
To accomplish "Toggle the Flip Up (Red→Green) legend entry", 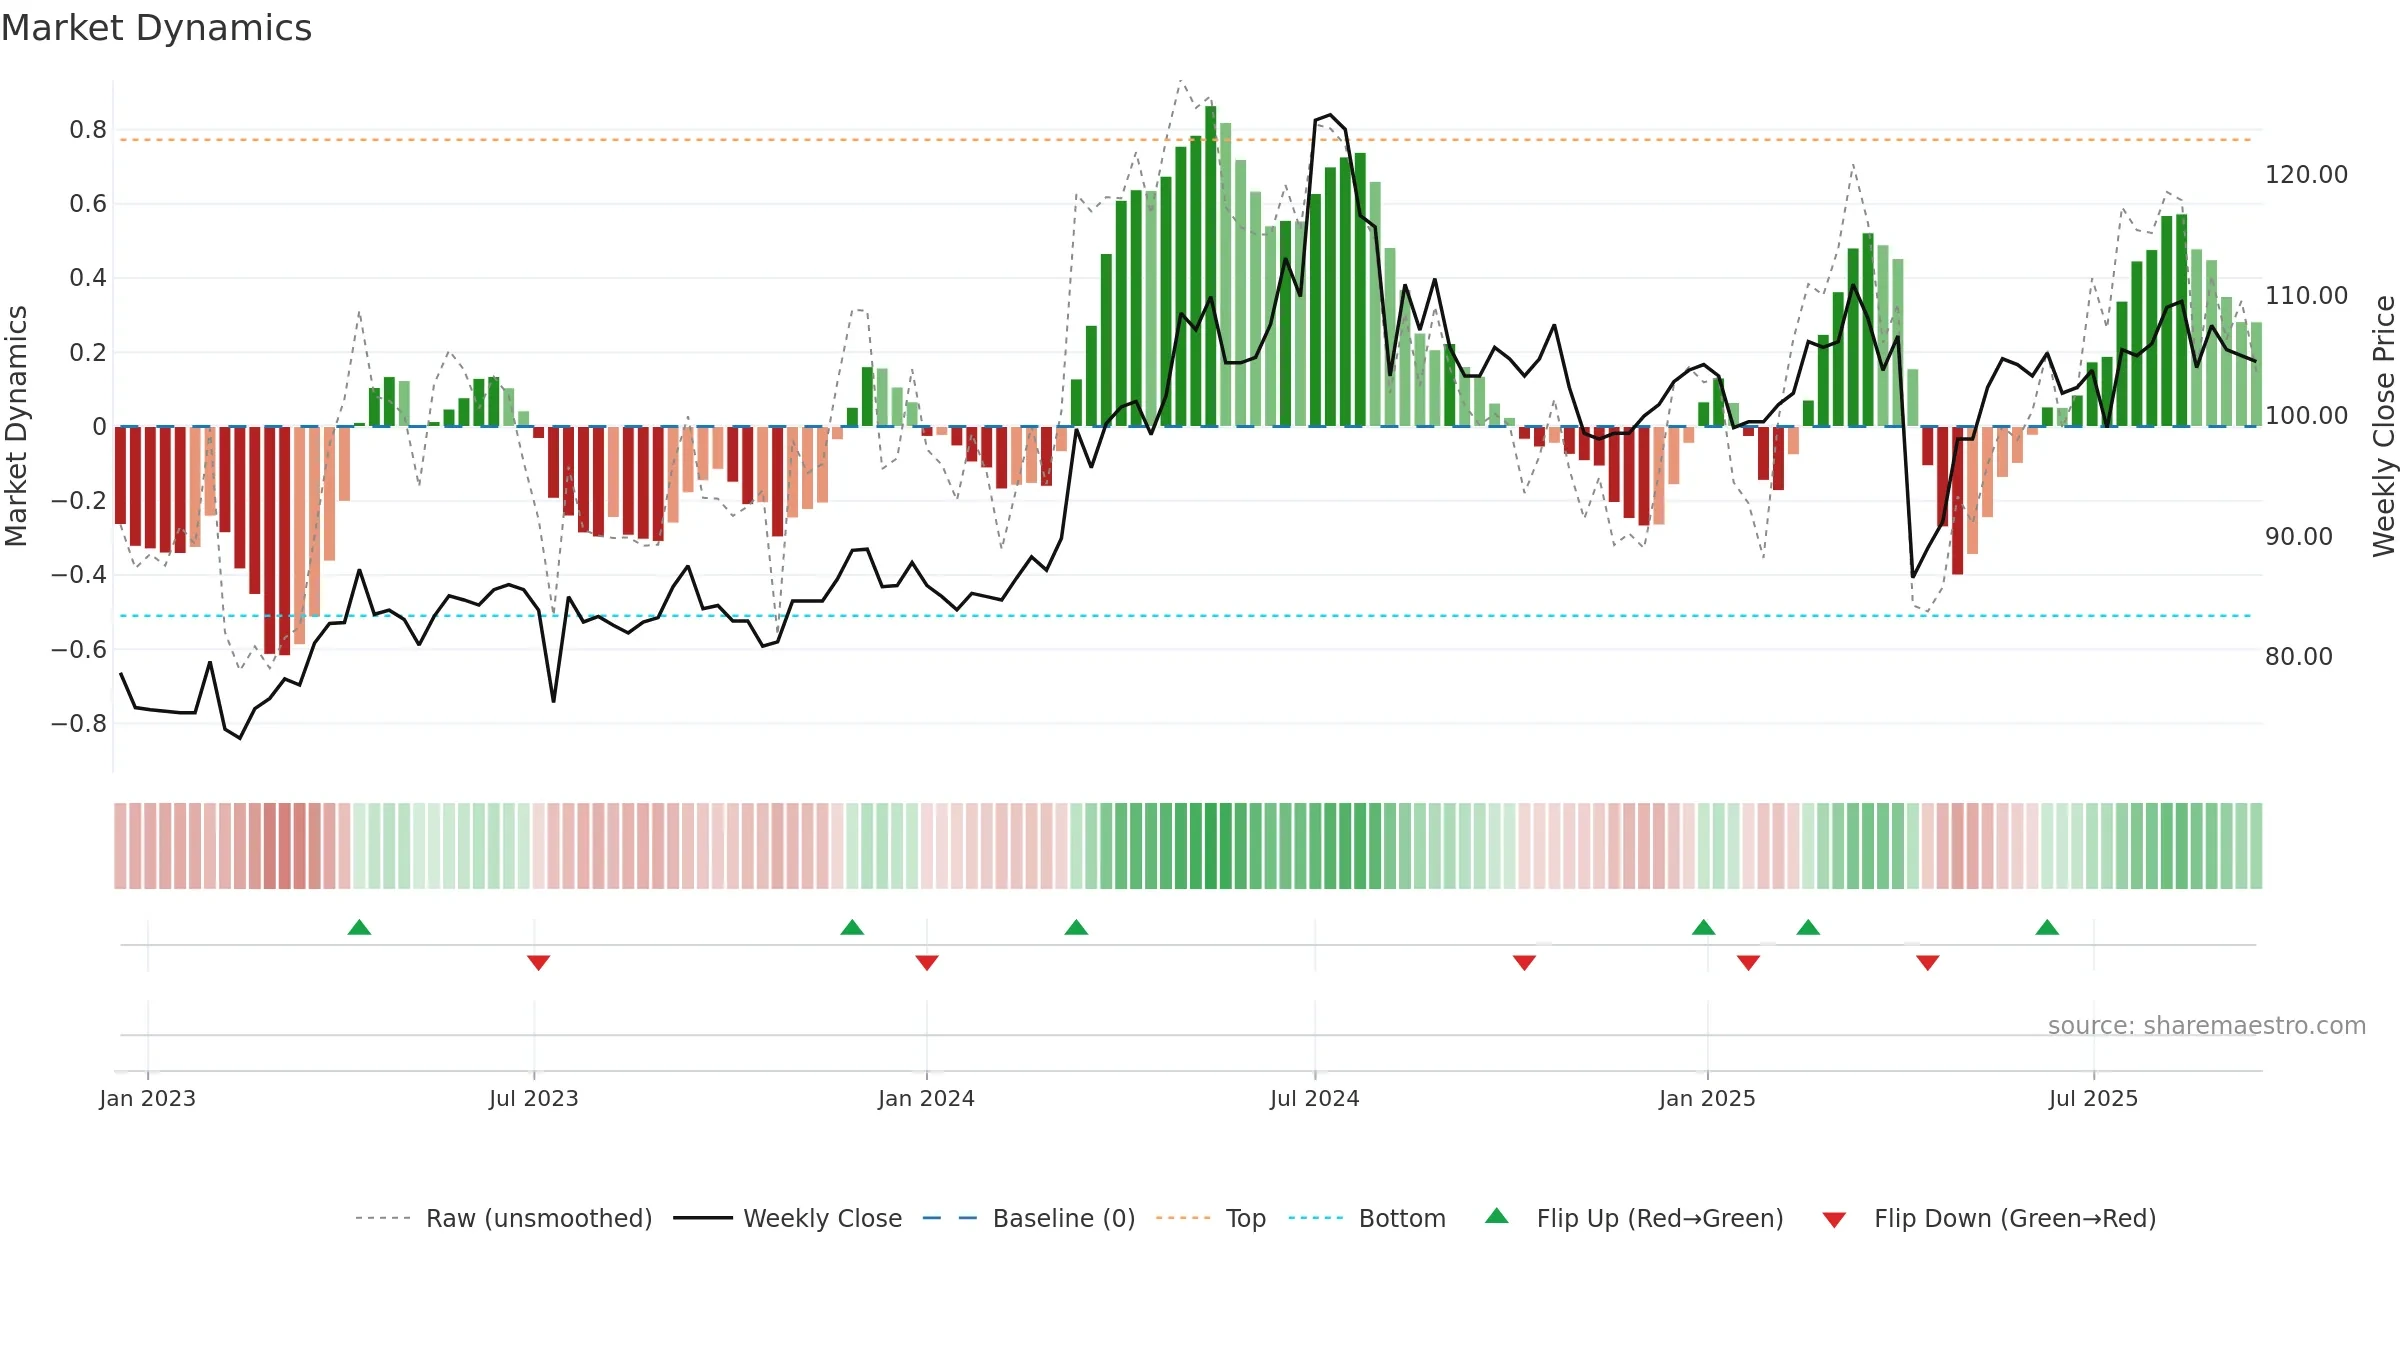I will pos(1634,1218).
